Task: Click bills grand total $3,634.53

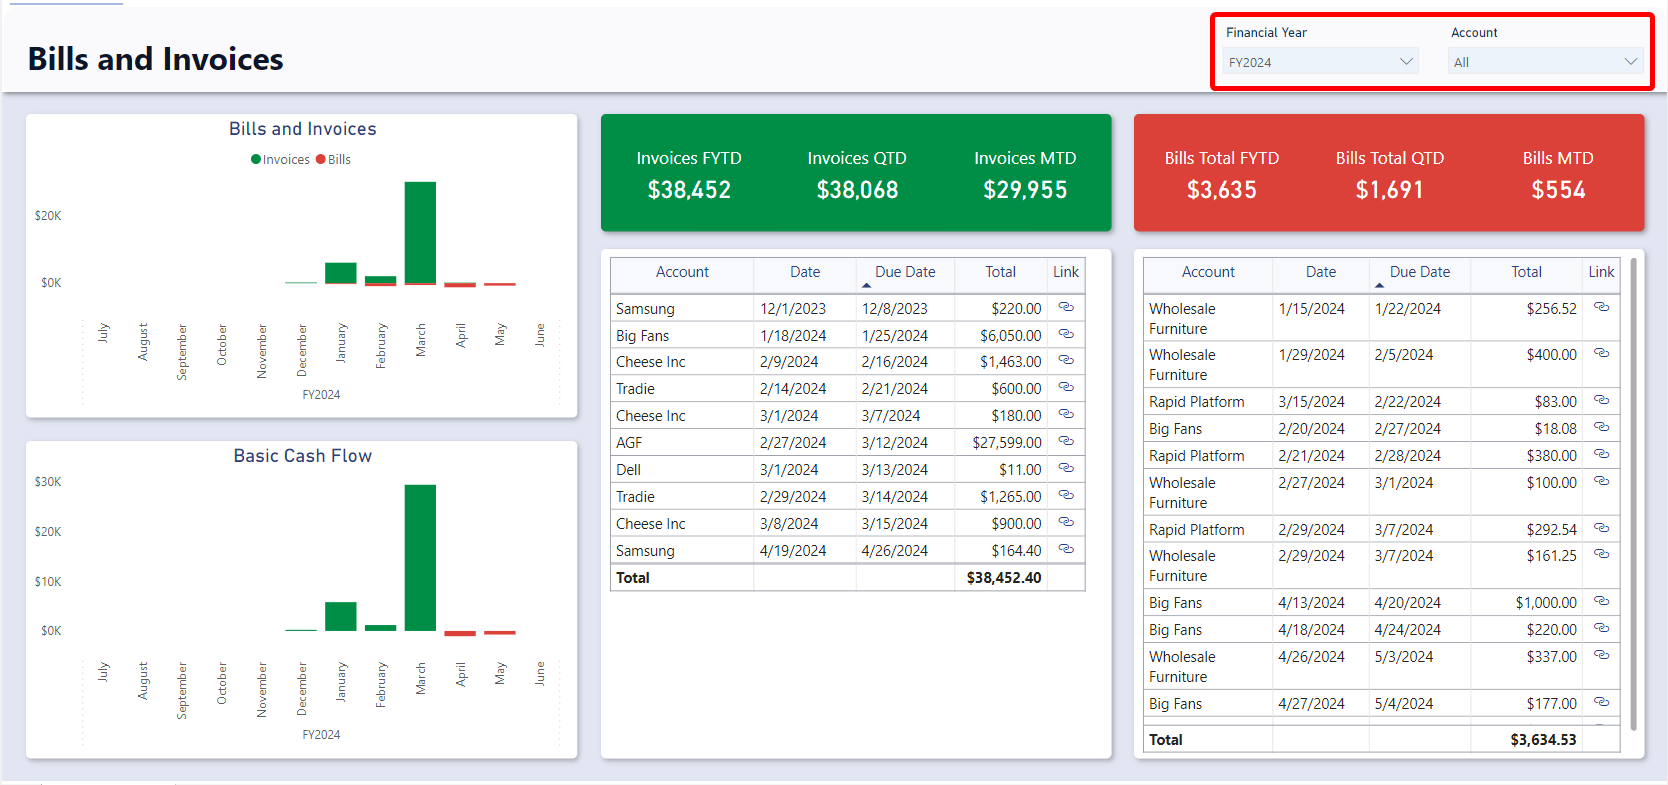Action: pos(1543,740)
